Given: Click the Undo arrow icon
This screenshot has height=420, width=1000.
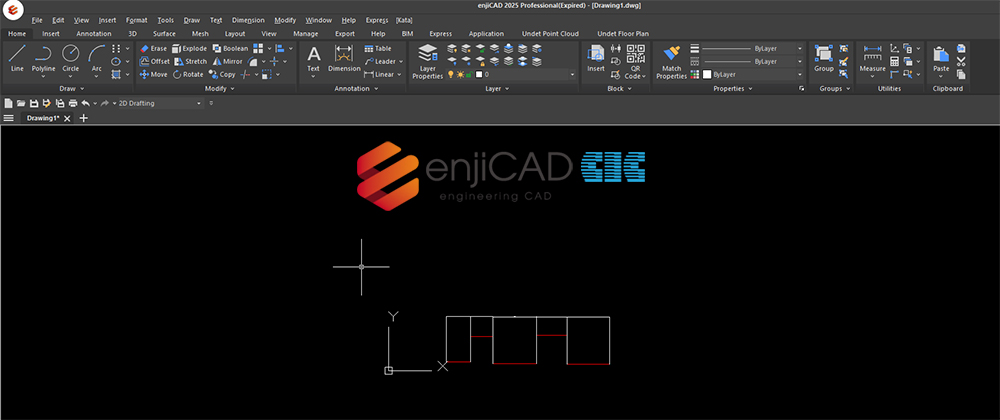Looking at the screenshot, I should point(85,103).
